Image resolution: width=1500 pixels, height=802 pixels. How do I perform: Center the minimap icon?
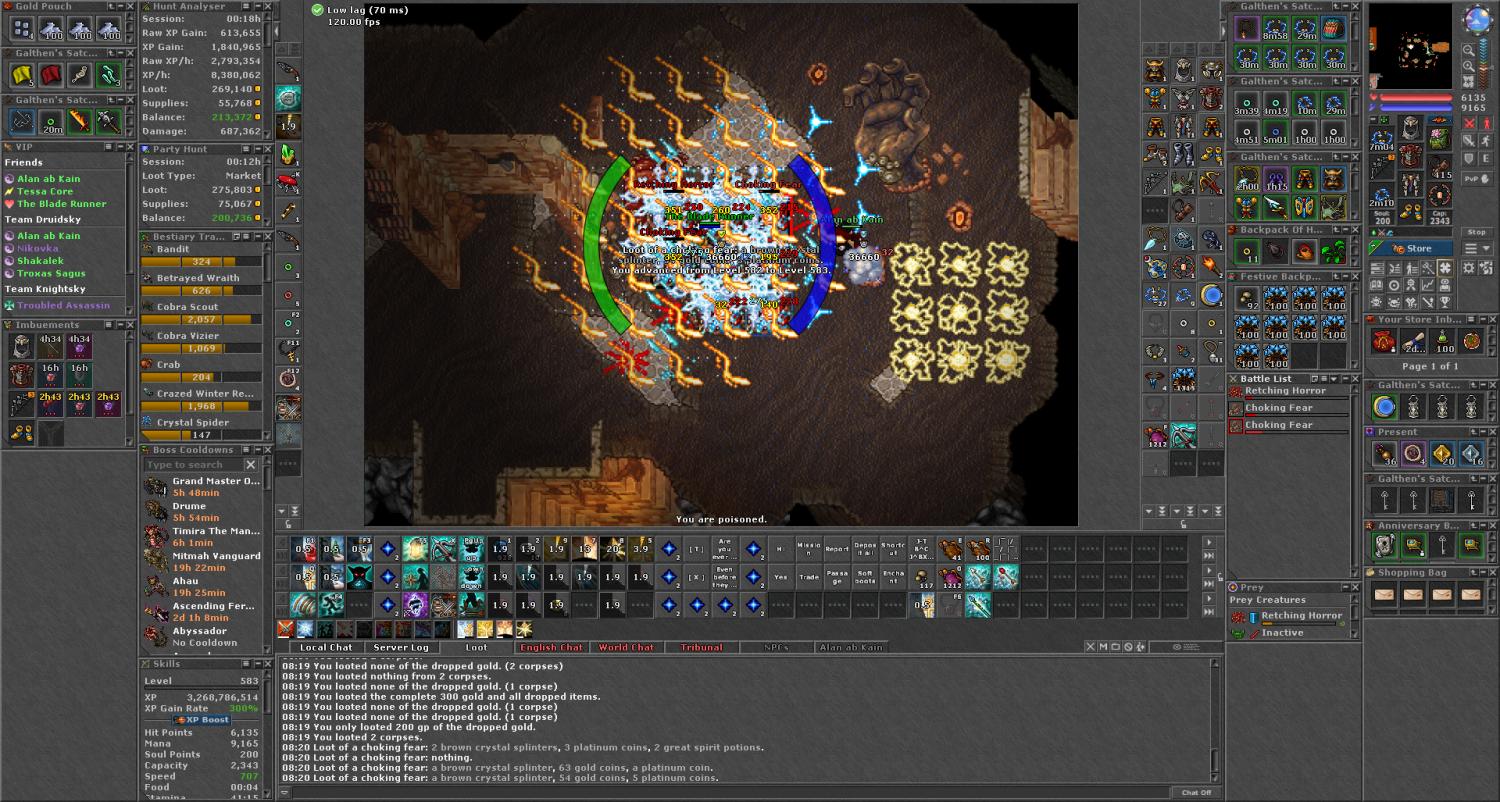[1469, 82]
